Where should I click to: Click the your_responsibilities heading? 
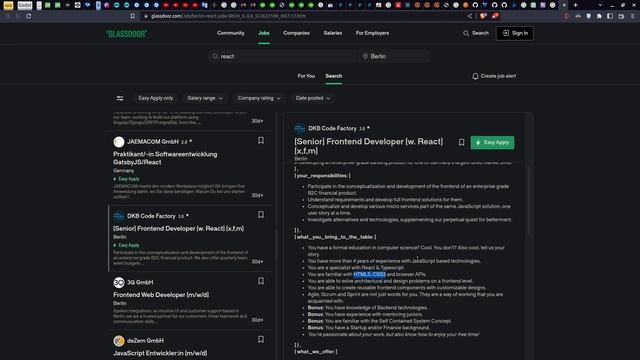322,176
